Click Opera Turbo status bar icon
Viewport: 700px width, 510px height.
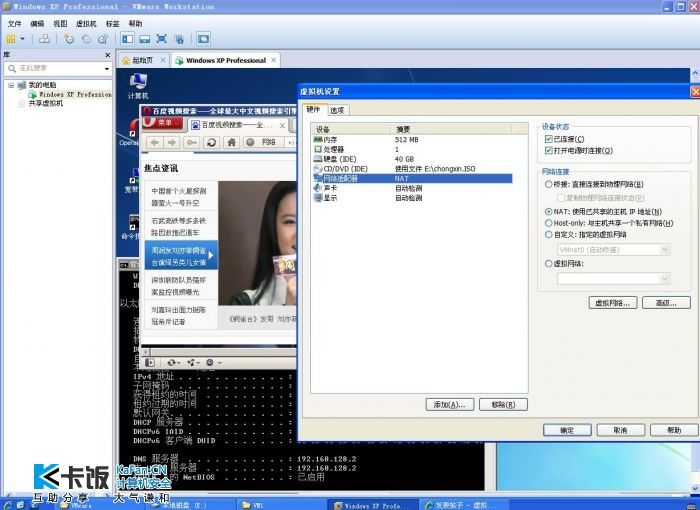(x=213, y=363)
